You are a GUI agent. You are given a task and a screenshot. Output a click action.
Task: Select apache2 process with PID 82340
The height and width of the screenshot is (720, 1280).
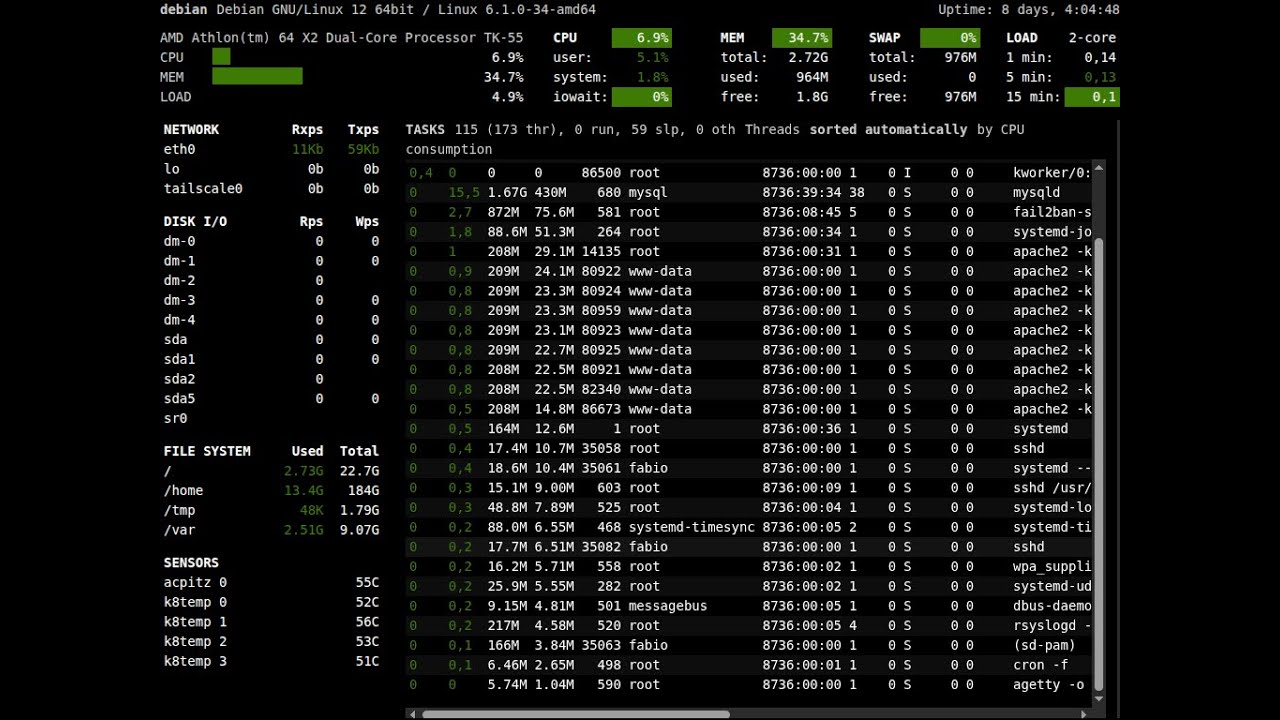pos(749,390)
